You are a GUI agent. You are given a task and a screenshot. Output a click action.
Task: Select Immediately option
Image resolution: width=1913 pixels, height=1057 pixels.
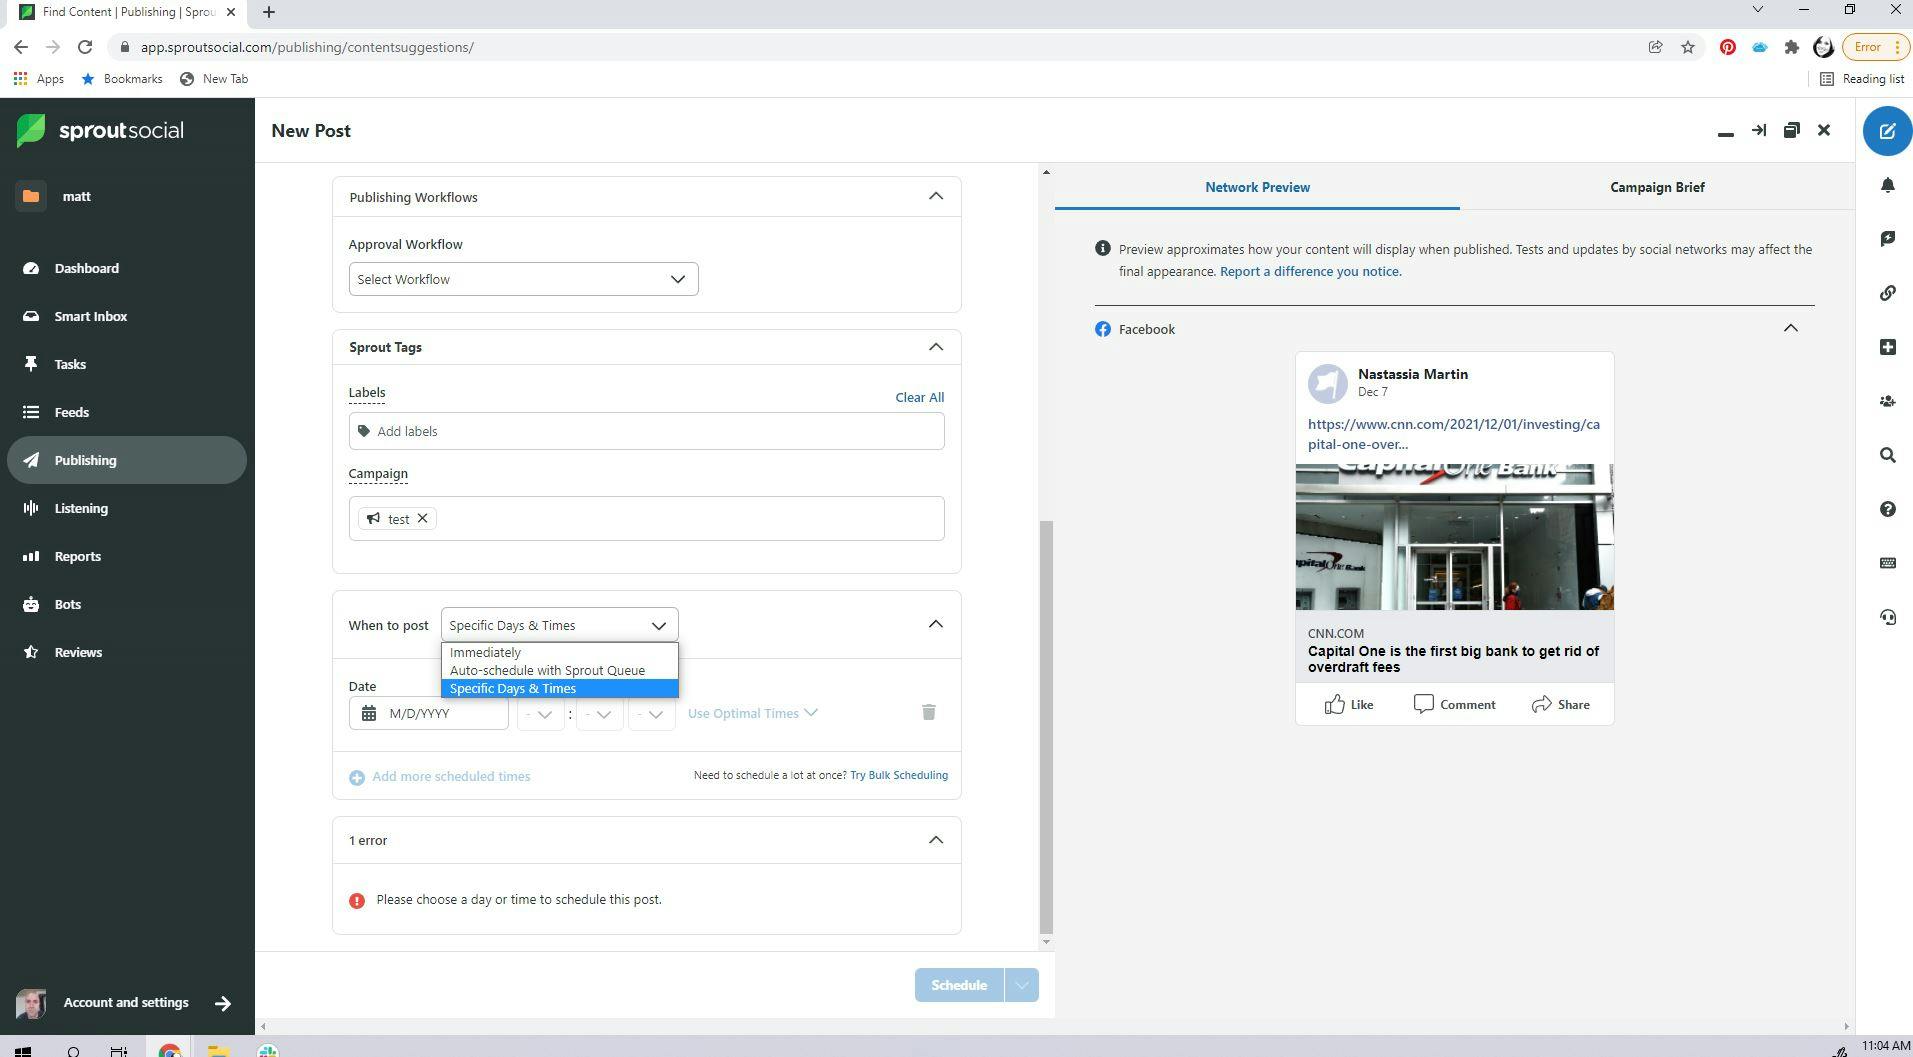[559, 652]
